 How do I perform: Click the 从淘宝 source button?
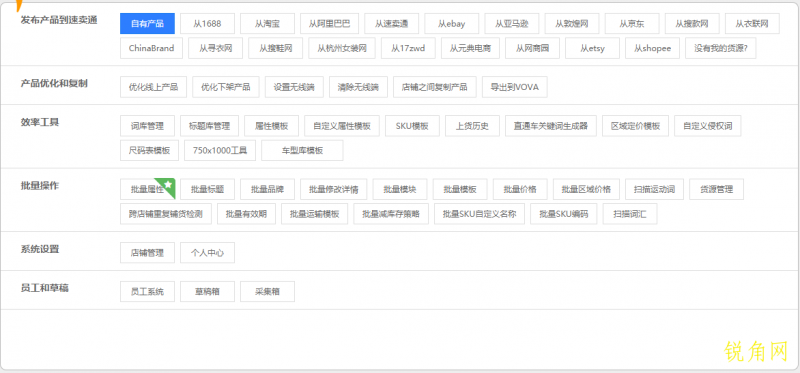coord(267,23)
